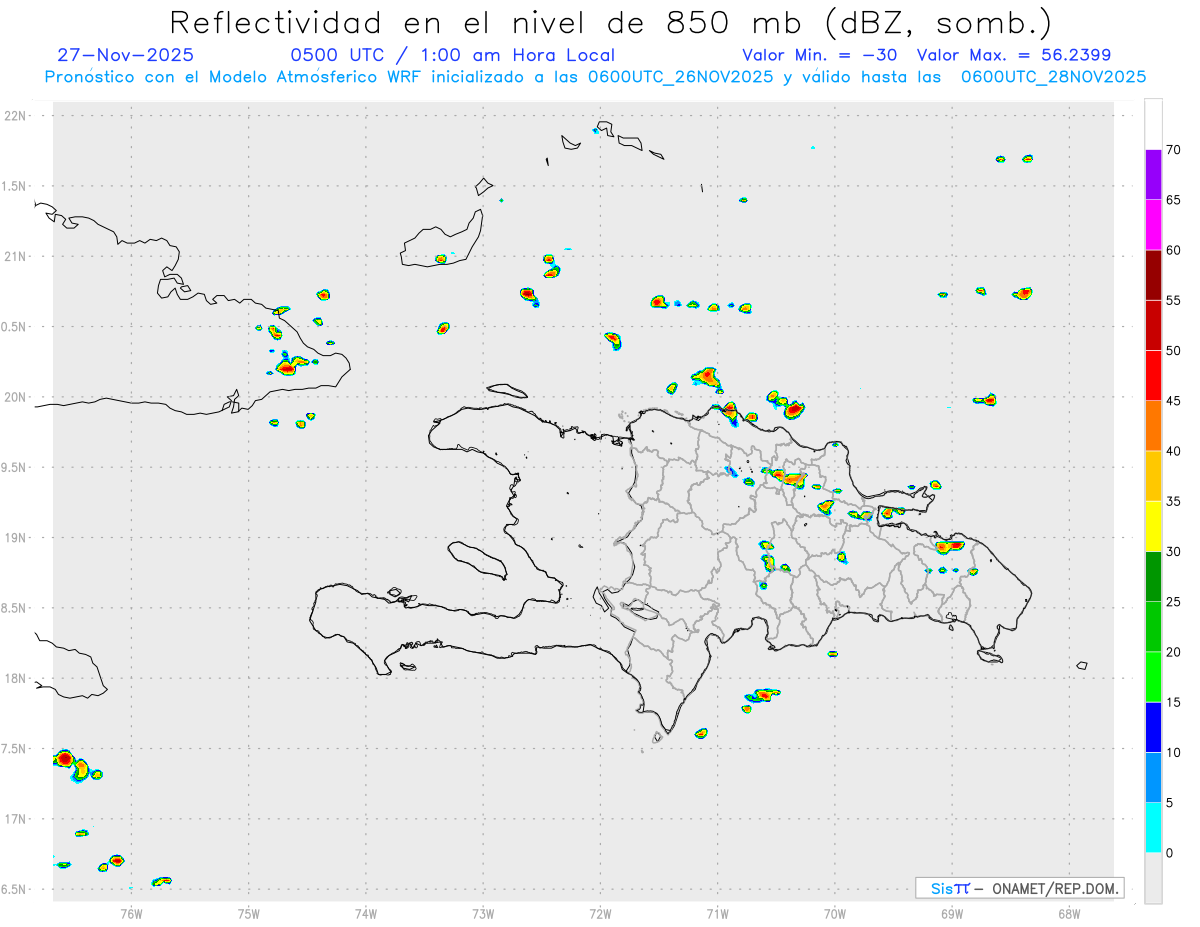Select the '75W' longitude axis label

pyautogui.click(x=249, y=913)
